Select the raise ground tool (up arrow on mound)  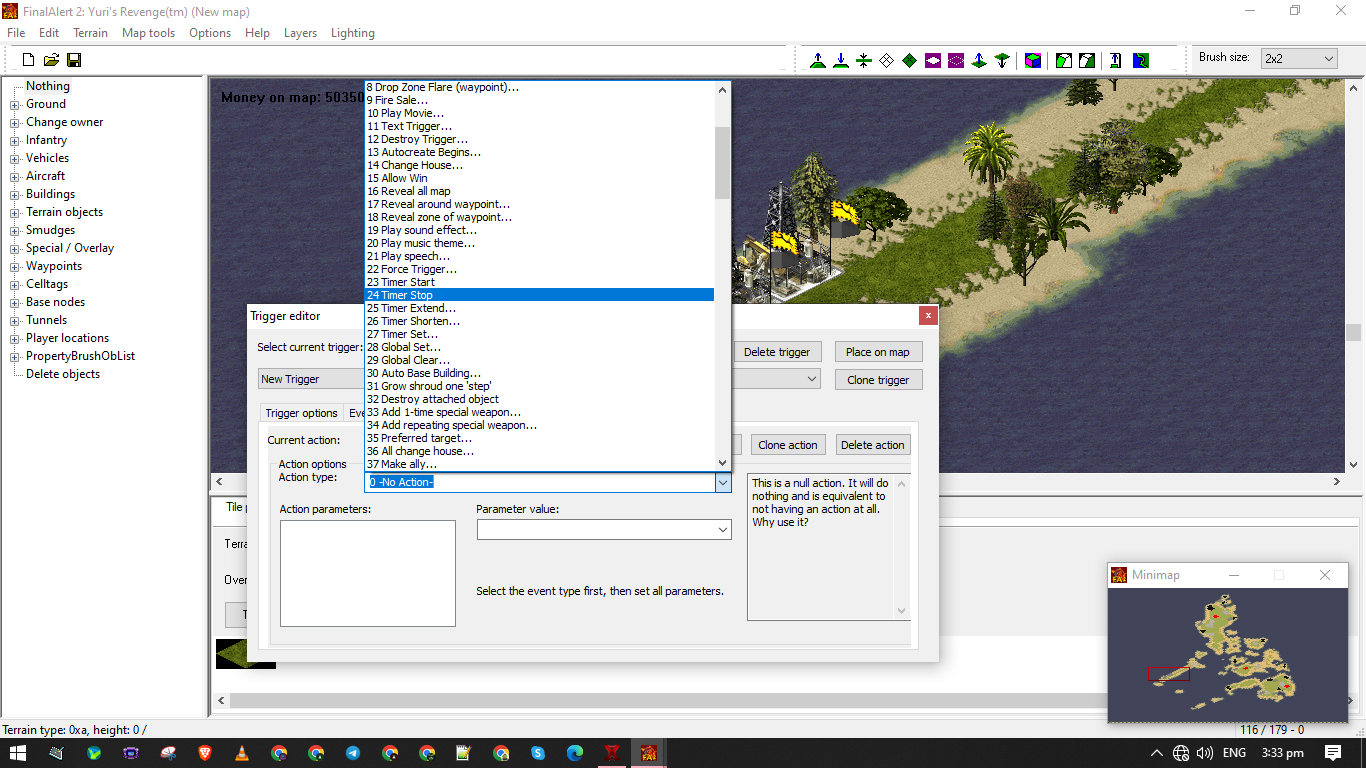pyautogui.click(x=818, y=60)
